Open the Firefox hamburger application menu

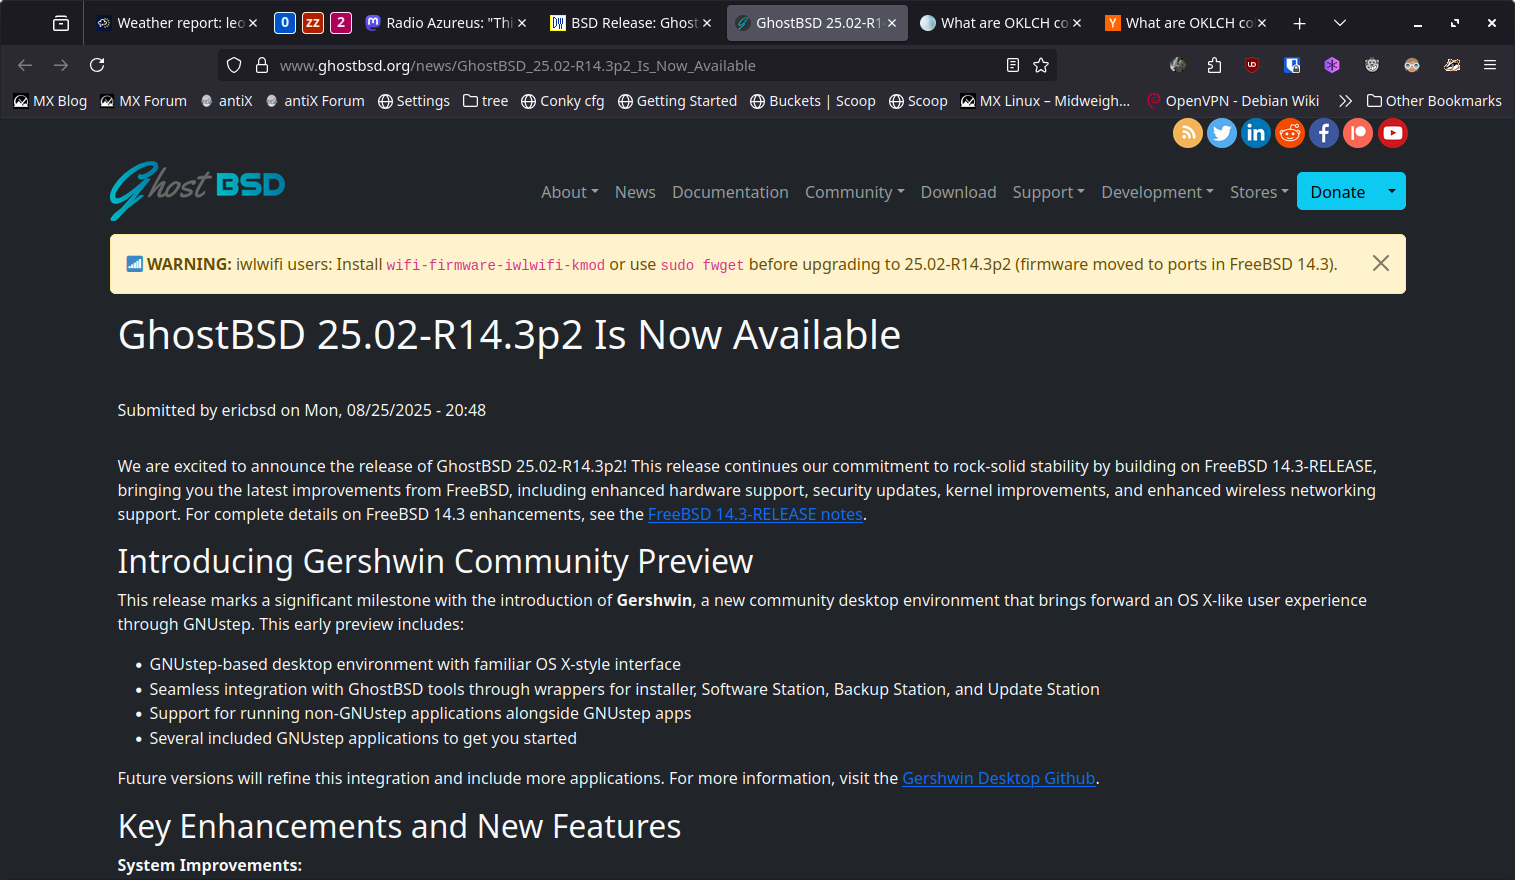click(x=1490, y=65)
